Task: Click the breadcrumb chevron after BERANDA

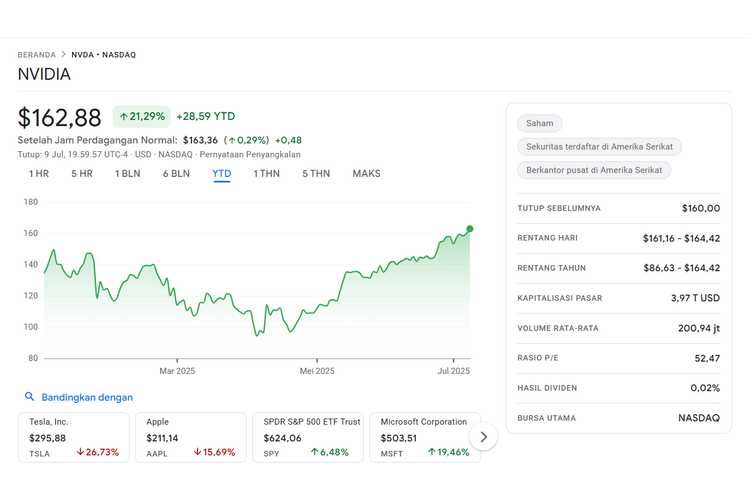Action: pyautogui.click(x=63, y=55)
